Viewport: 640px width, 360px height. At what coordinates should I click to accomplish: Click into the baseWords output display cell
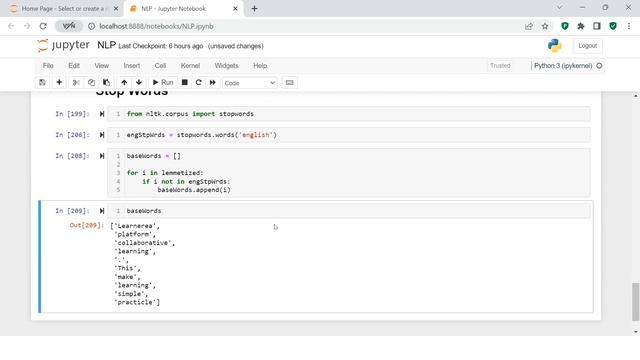(349, 211)
